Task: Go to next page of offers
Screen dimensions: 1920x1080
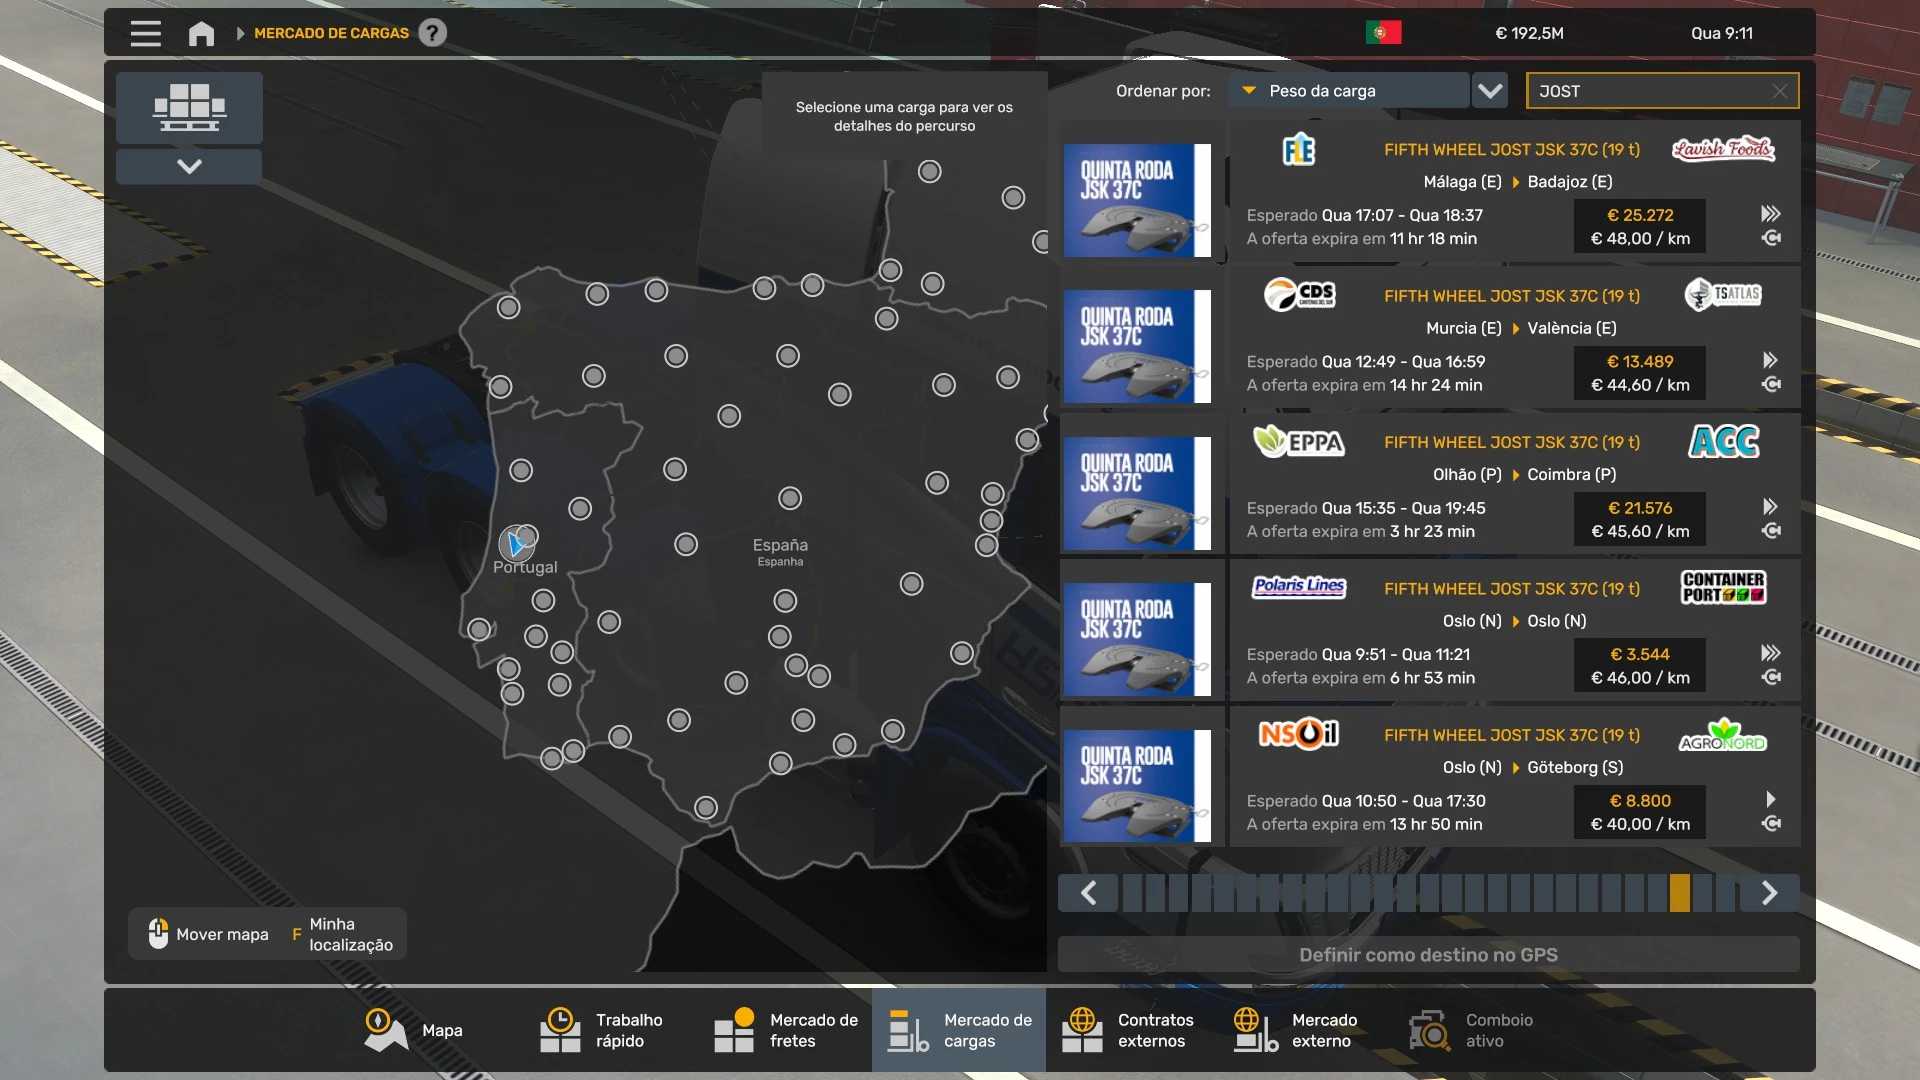Action: (x=1769, y=893)
